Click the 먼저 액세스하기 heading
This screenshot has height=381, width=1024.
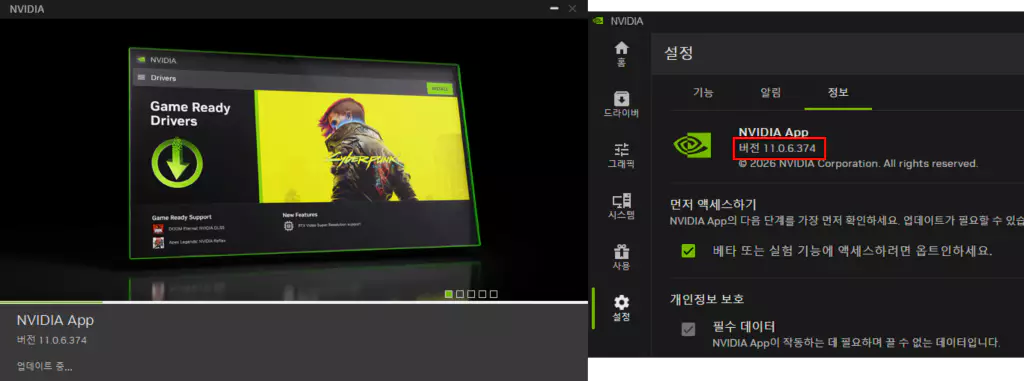tap(713, 204)
